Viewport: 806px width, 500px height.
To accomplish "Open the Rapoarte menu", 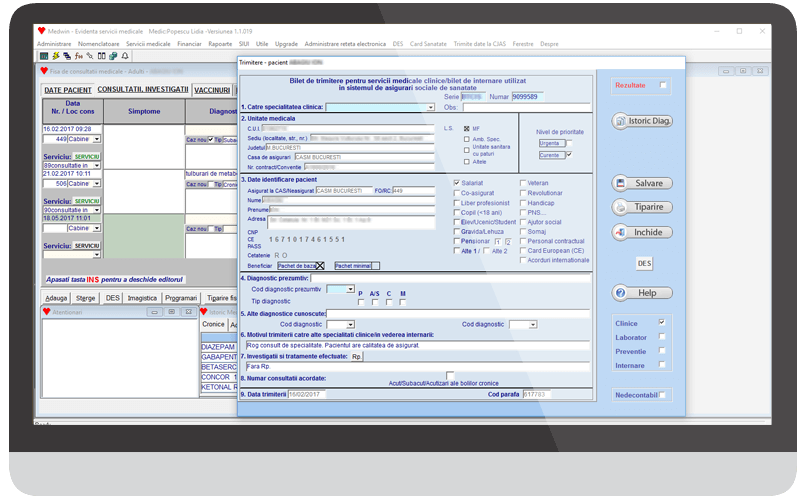I will (x=220, y=44).
